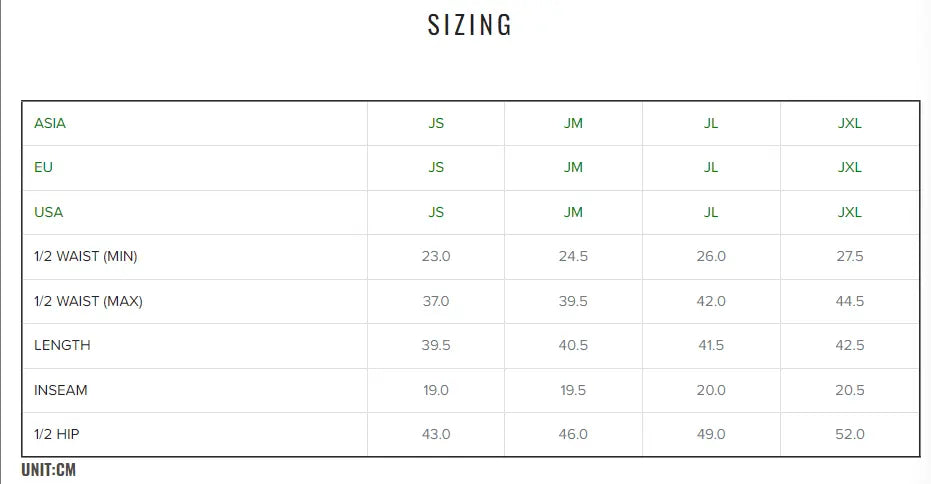
Task: Click the INSEAM row label
Action: tap(61, 390)
